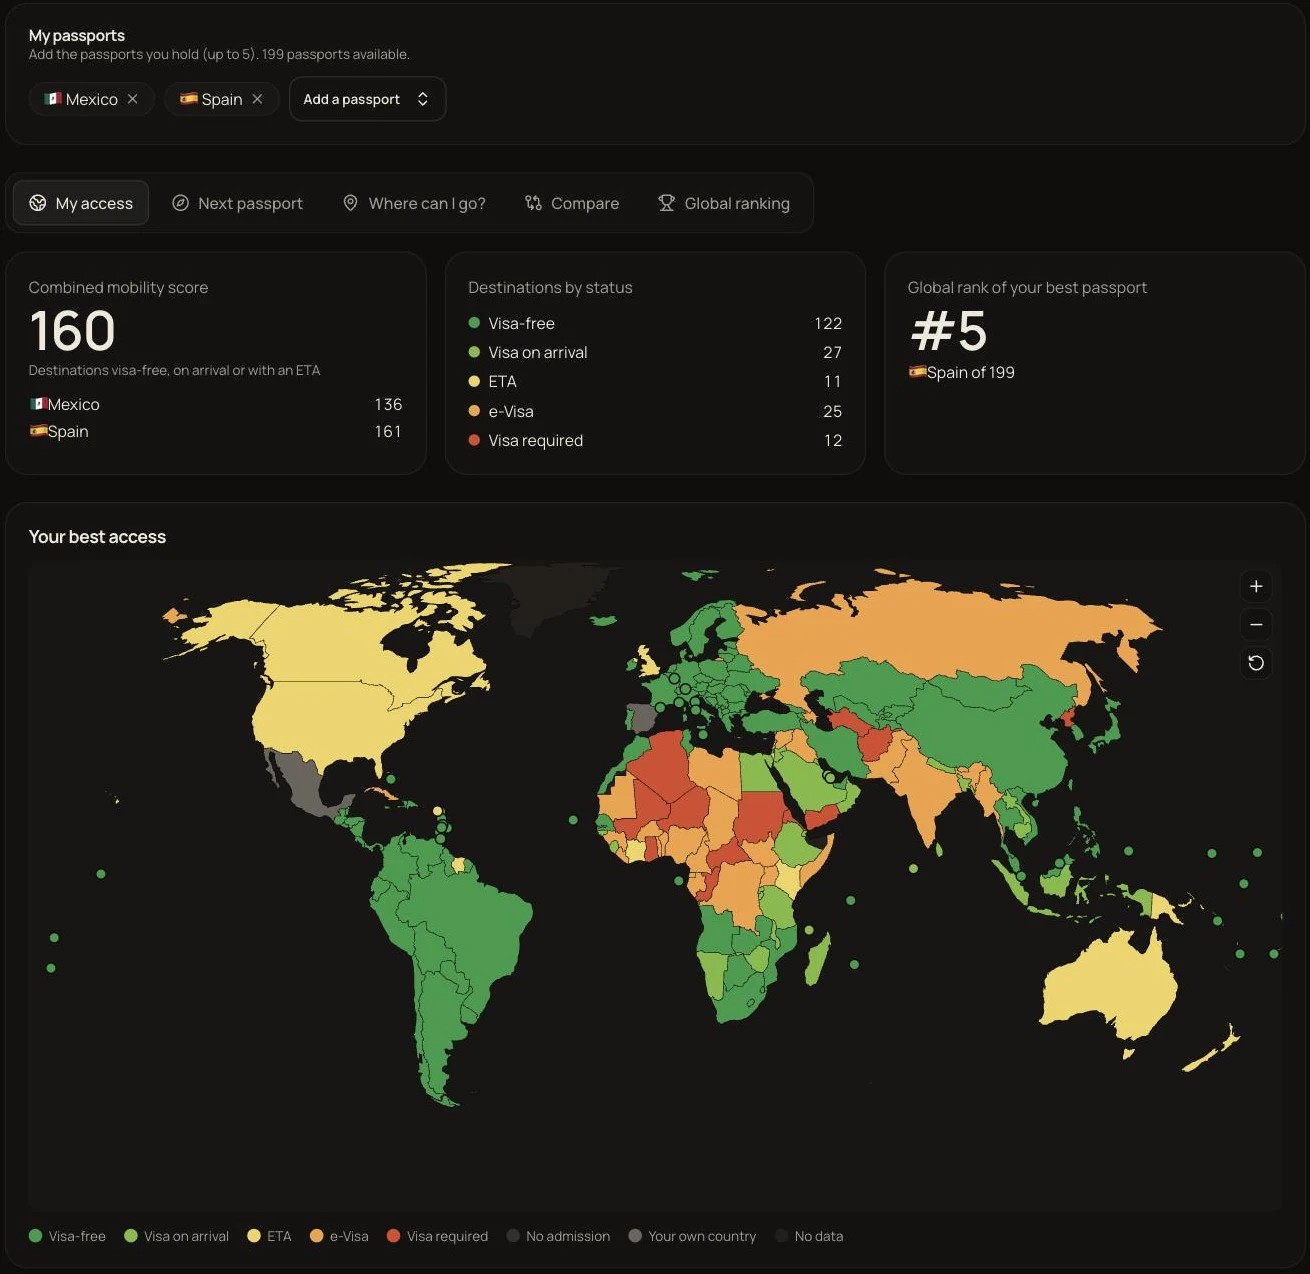Viewport: 1310px width, 1274px height.
Task: Click the Destinations by status heading
Action: [x=550, y=287]
